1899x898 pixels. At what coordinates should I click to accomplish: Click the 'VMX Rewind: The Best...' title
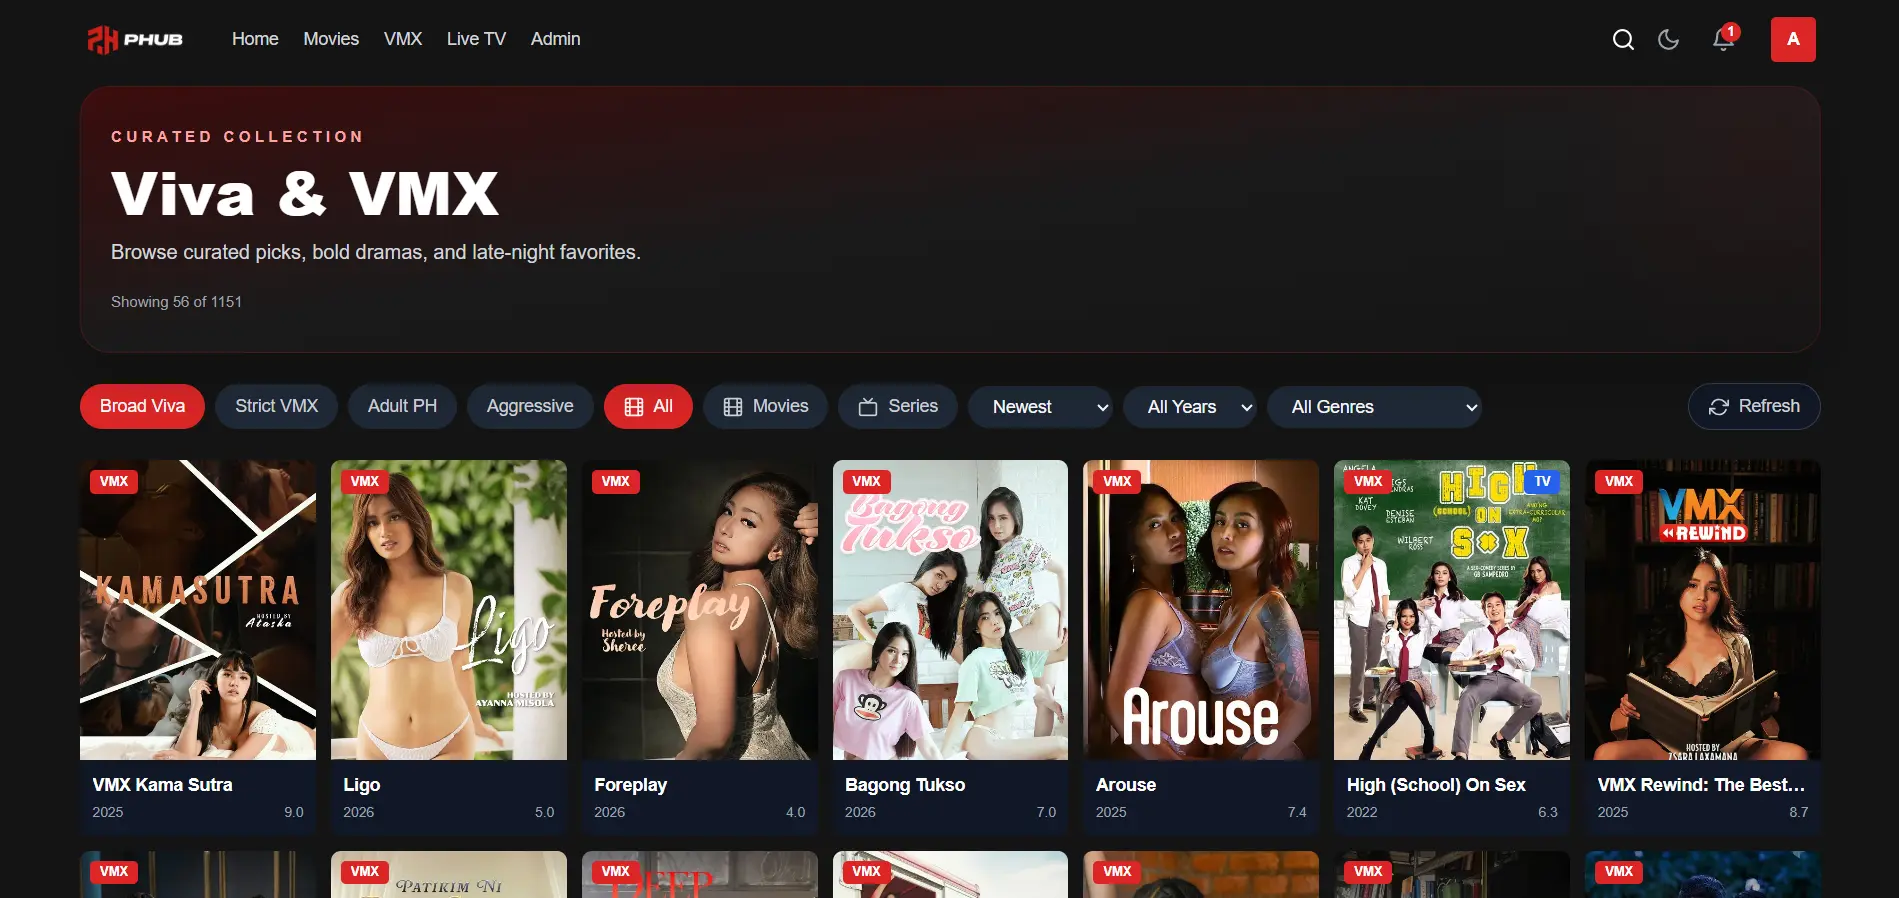[1701, 785]
